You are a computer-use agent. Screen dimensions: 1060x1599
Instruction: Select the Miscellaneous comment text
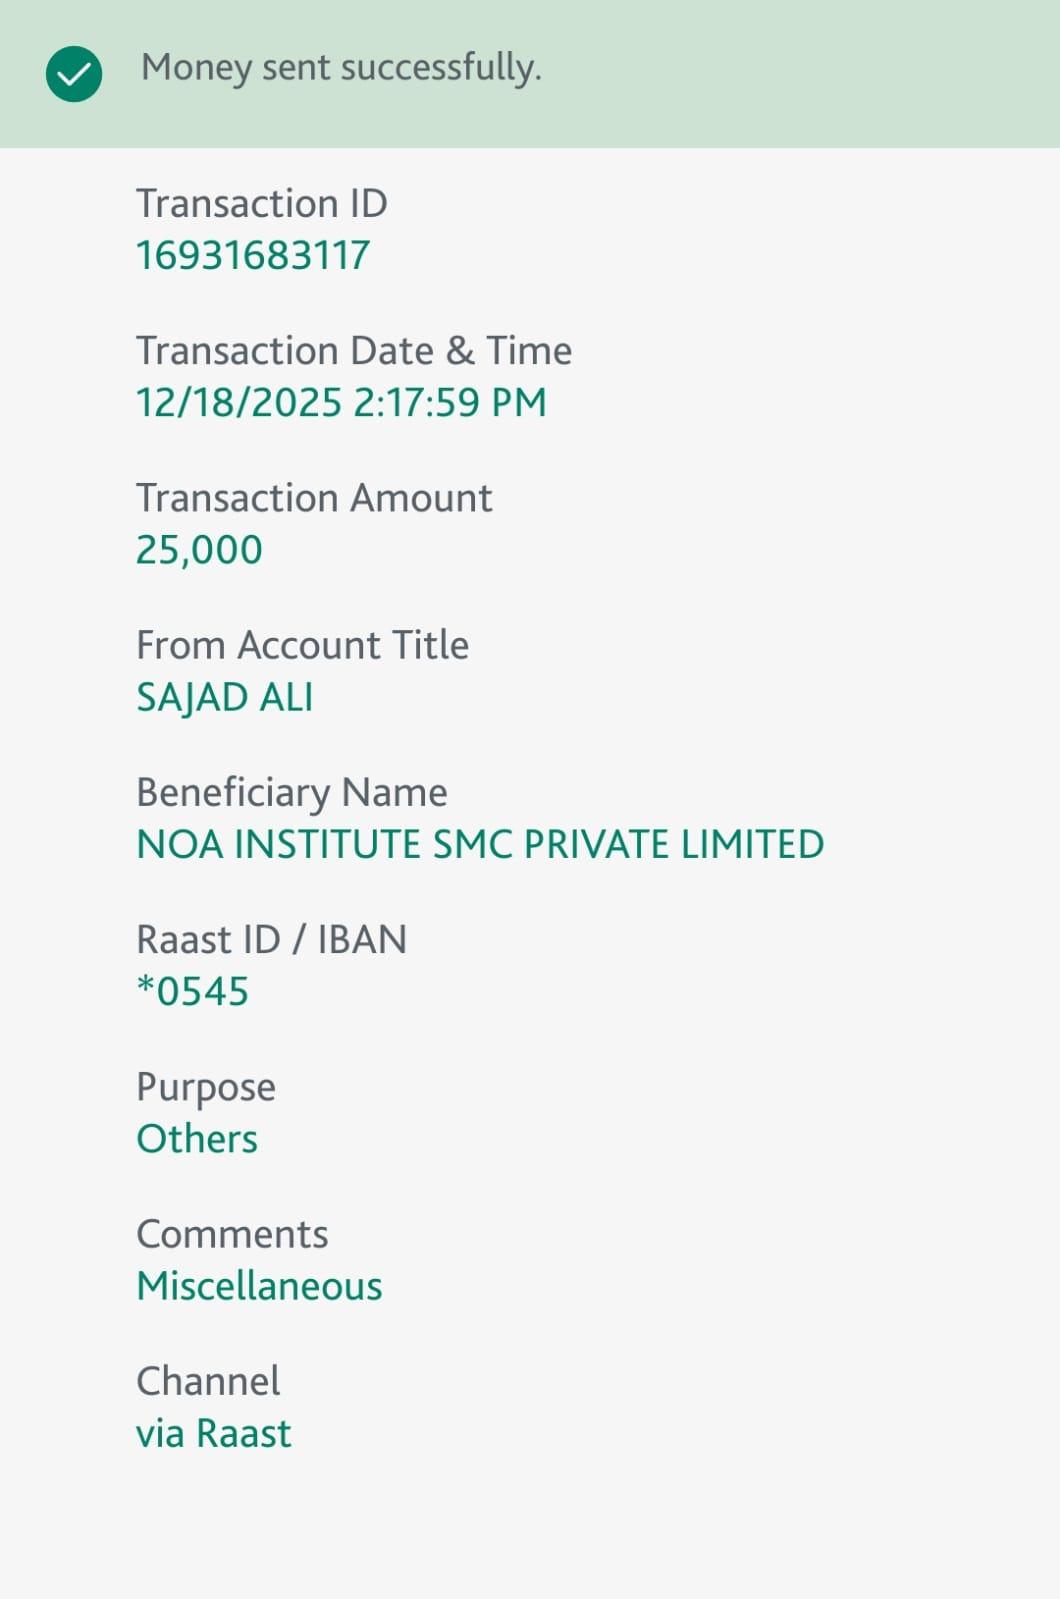tap(259, 1286)
